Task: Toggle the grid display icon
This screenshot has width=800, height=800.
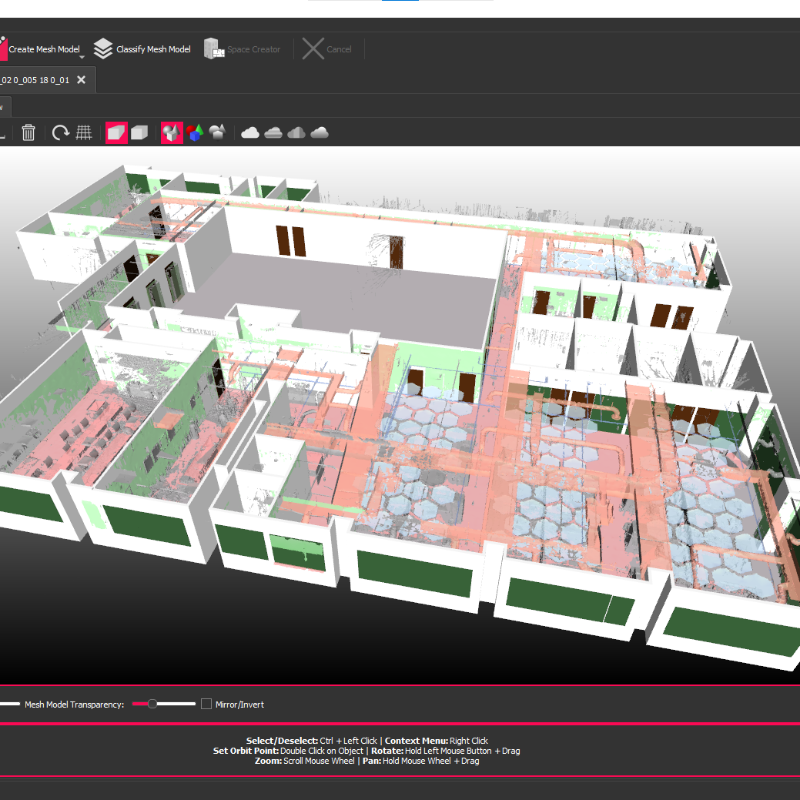Action: point(83,131)
